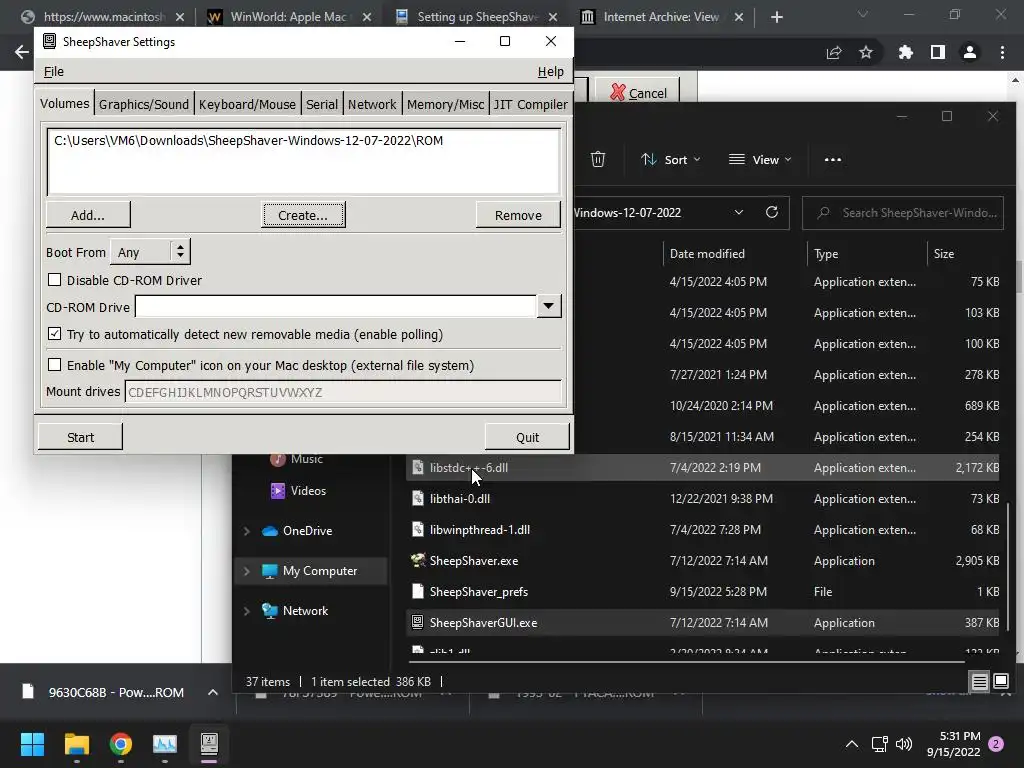1024x768 pixels.
Task: Switch to Keyboard/Mouse tab
Action: click(247, 104)
